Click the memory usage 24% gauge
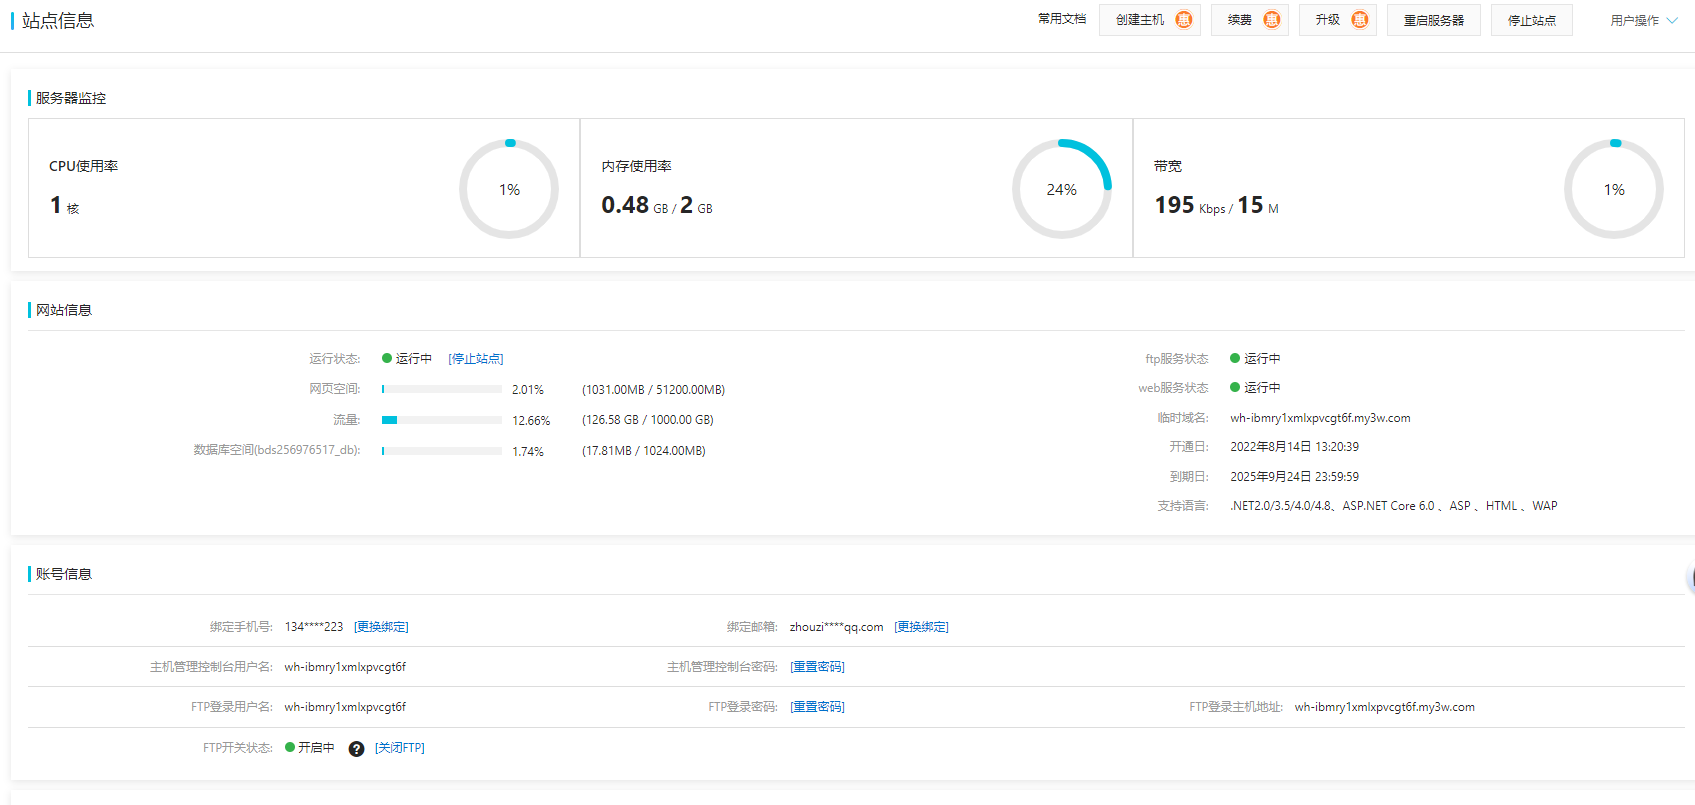 click(1061, 189)
